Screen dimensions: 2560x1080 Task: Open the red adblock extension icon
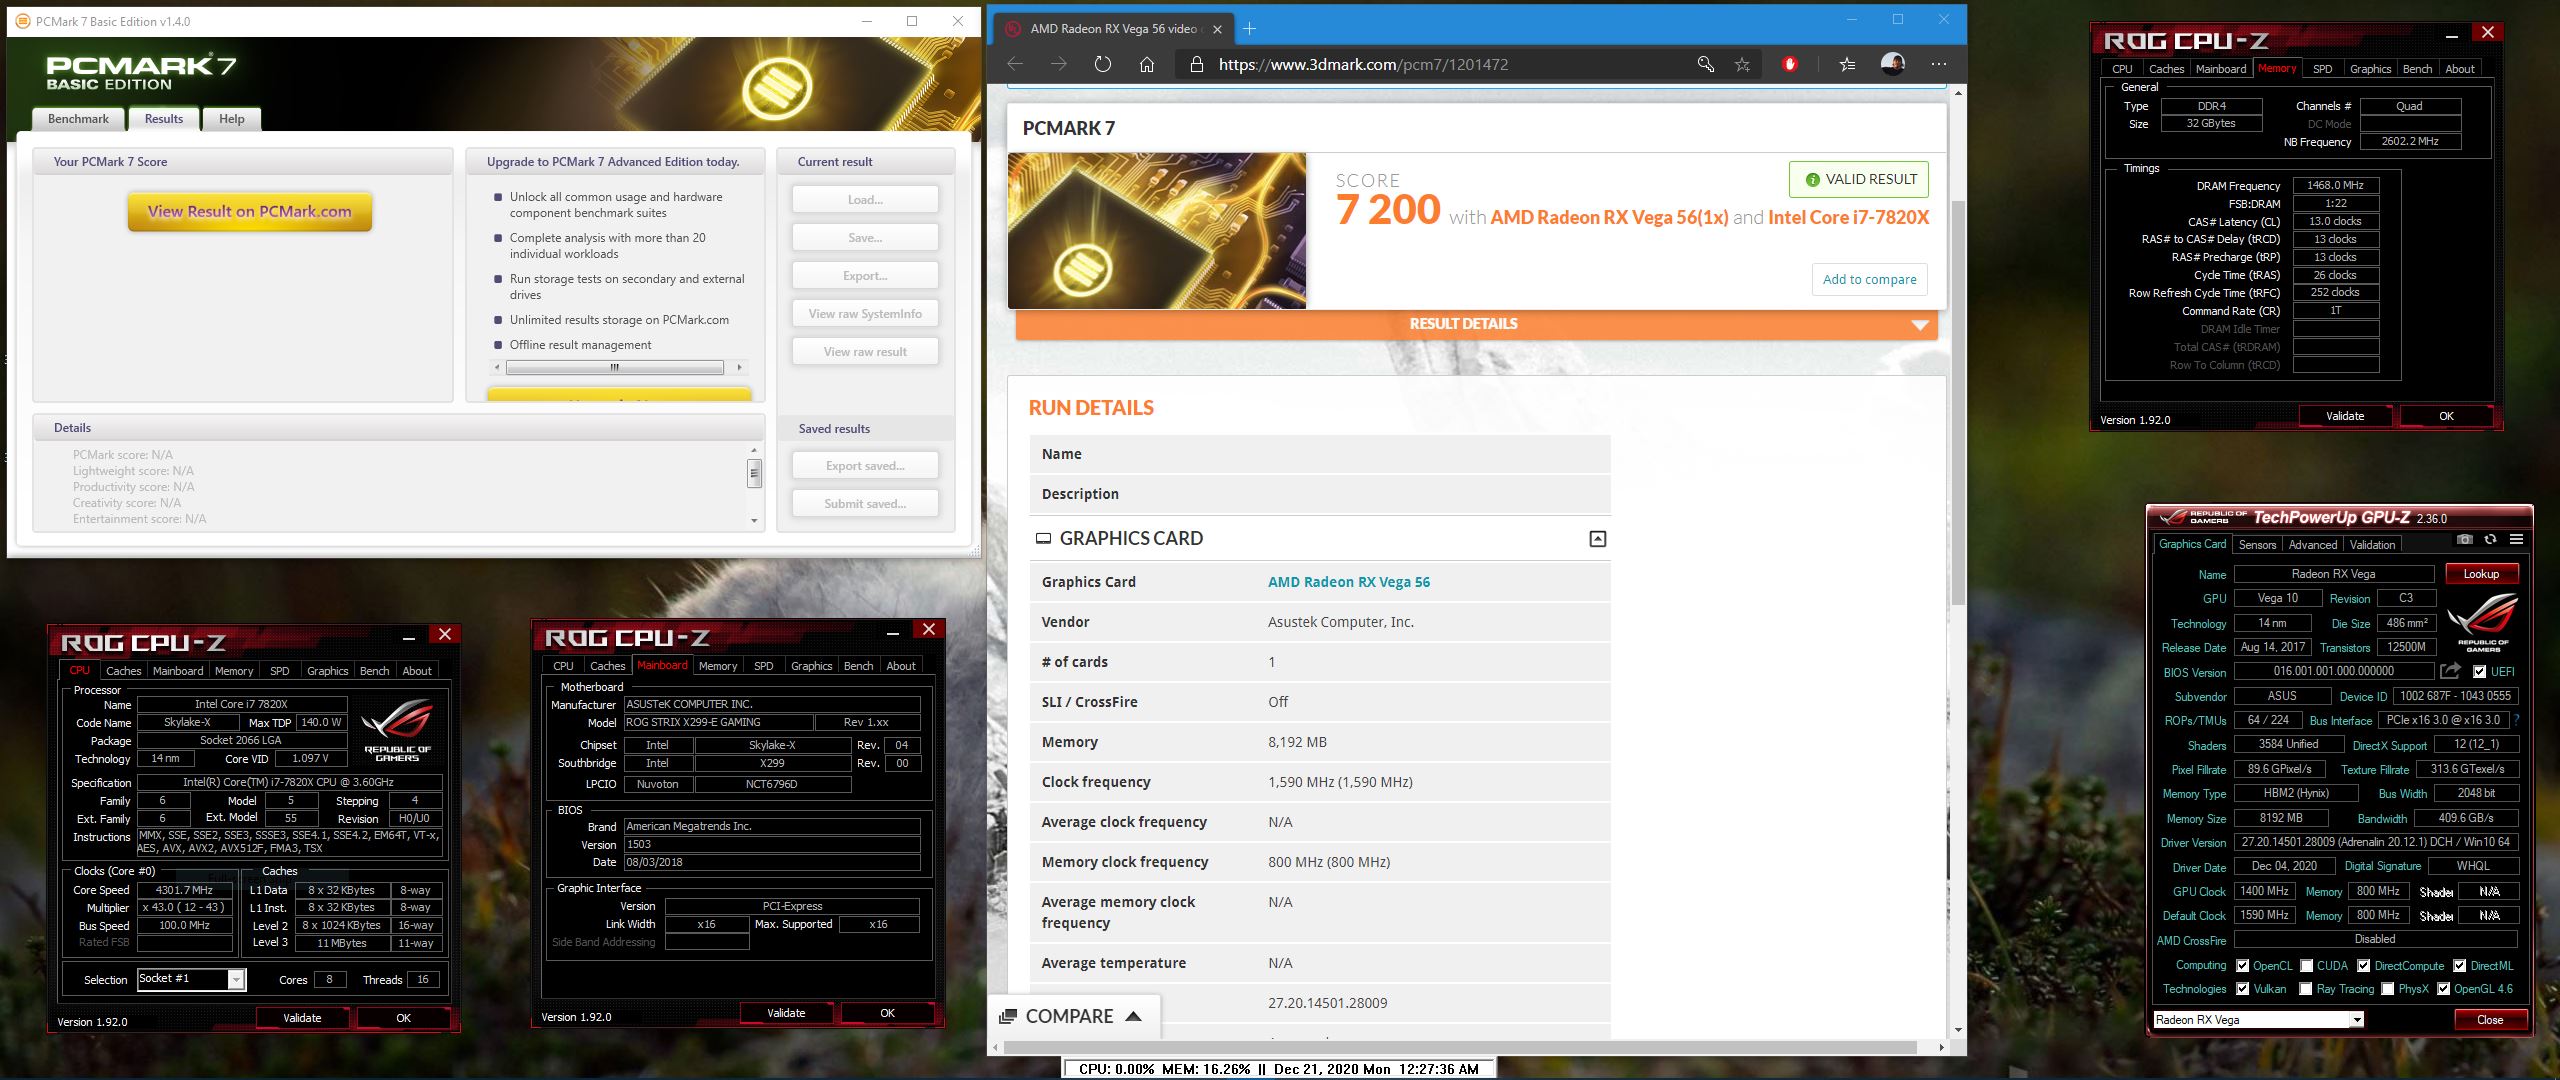tap(1789, 64)
